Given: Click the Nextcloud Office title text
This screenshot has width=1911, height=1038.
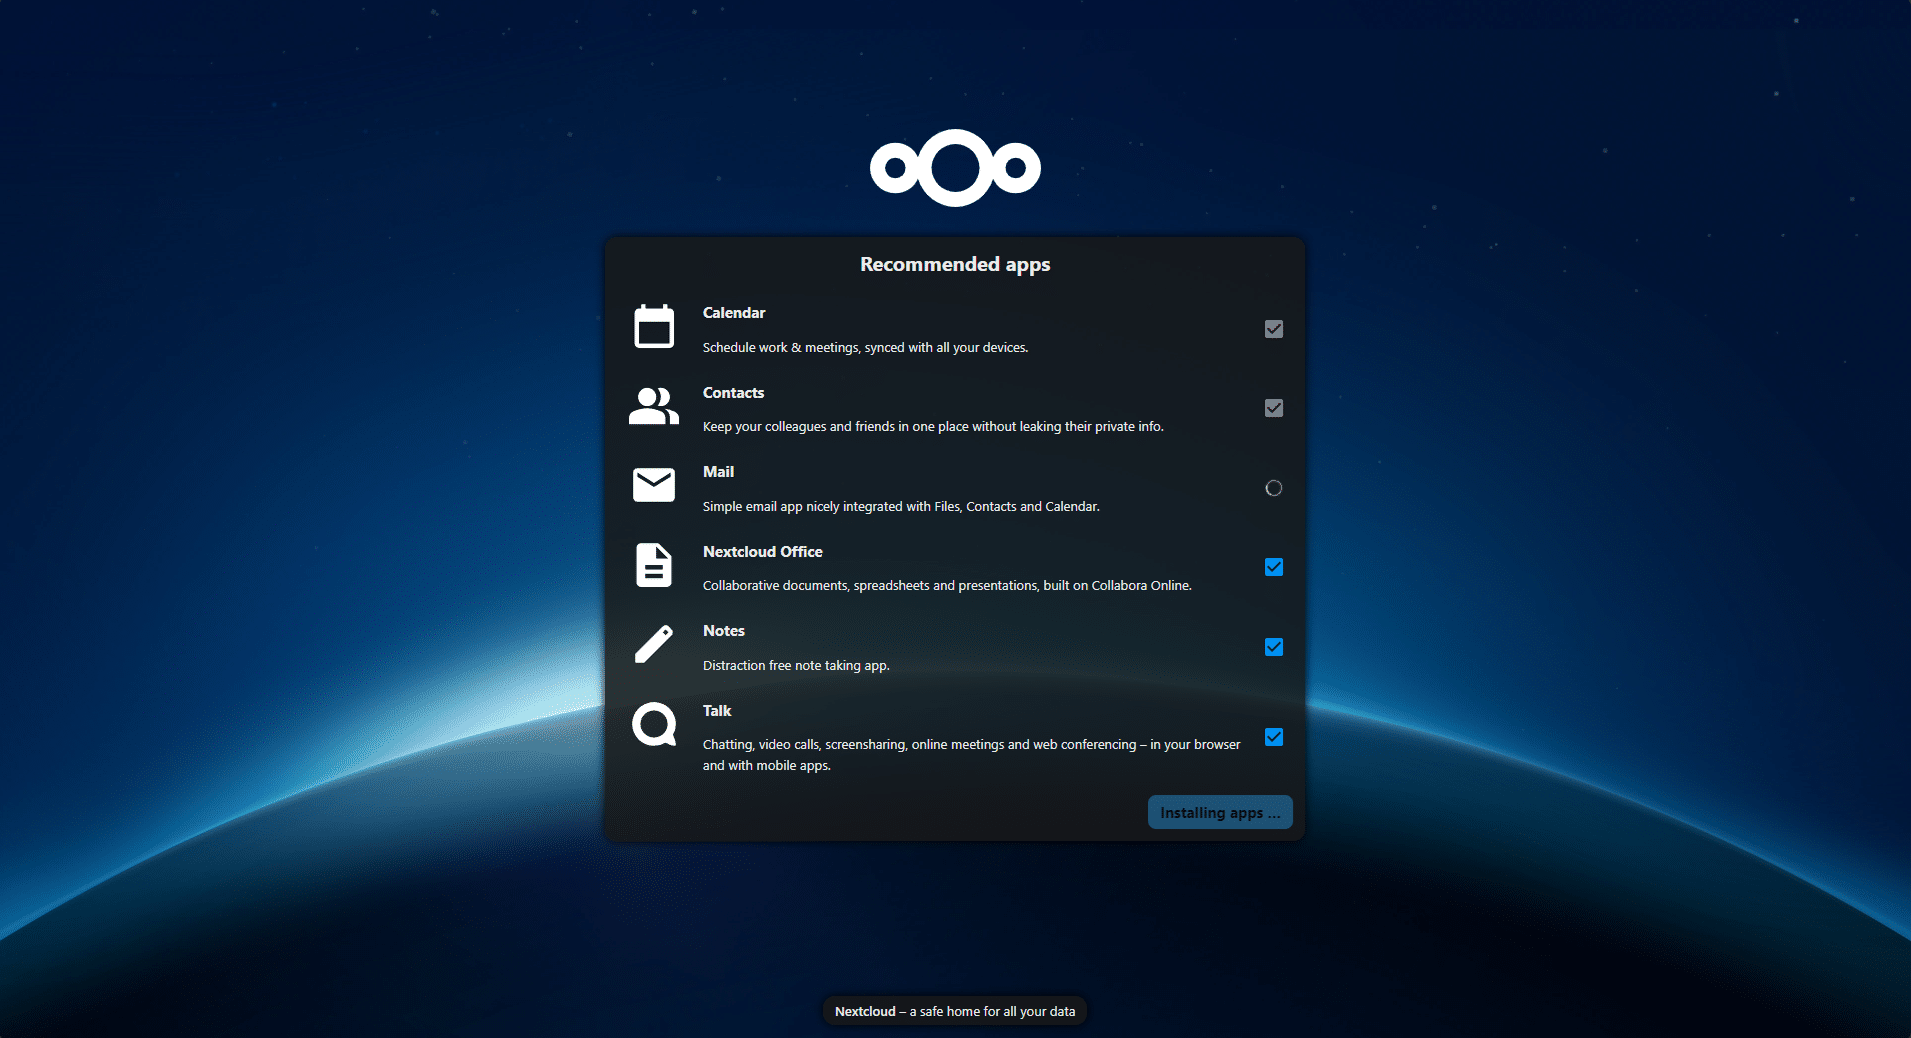Looking at the screenshot, I should coord(762,551).
